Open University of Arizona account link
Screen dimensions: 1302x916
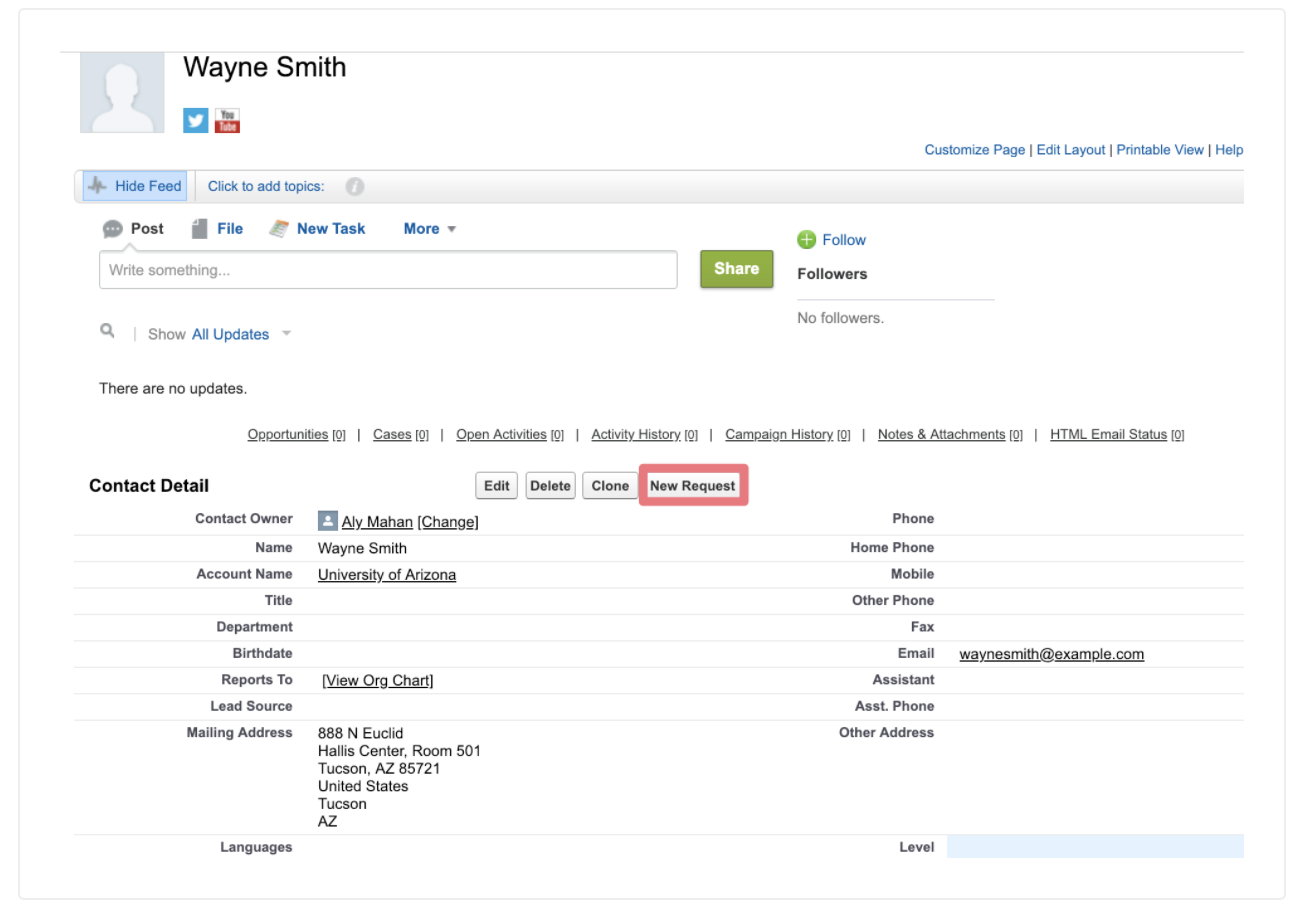[x=387, y=575]
